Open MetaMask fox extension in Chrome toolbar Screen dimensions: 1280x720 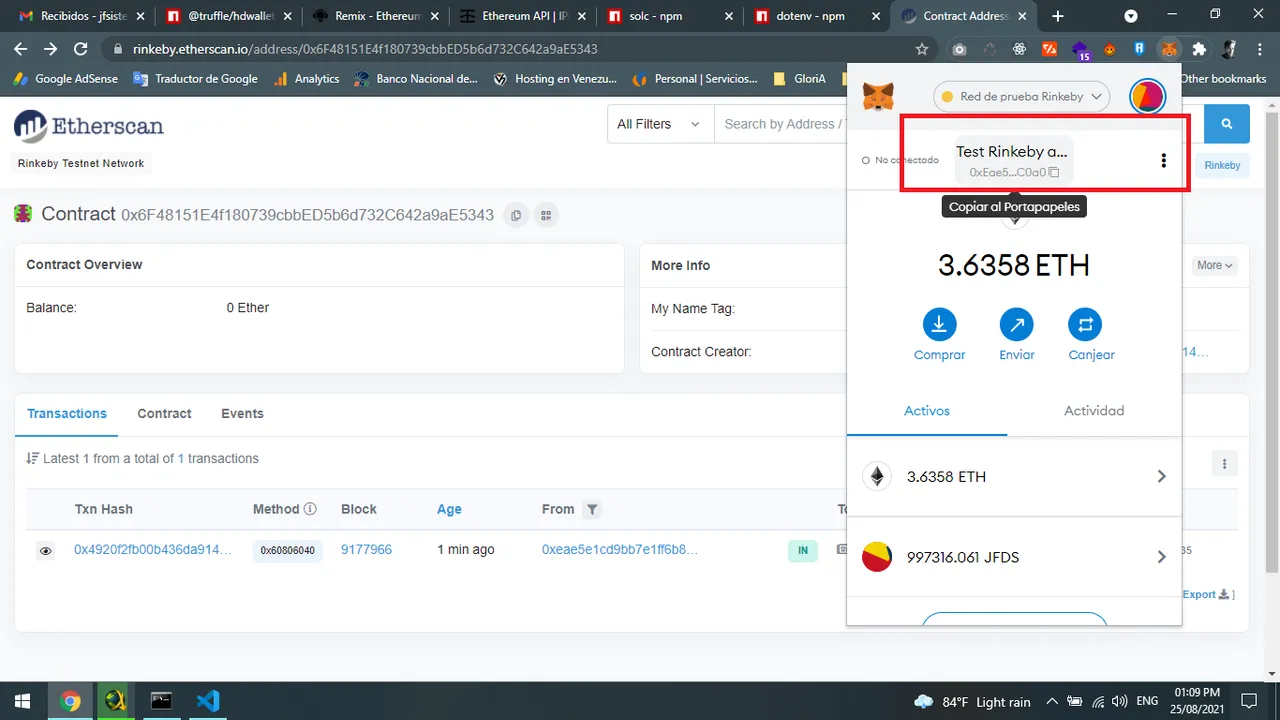pyautogui.click(x=1169, y=49)
